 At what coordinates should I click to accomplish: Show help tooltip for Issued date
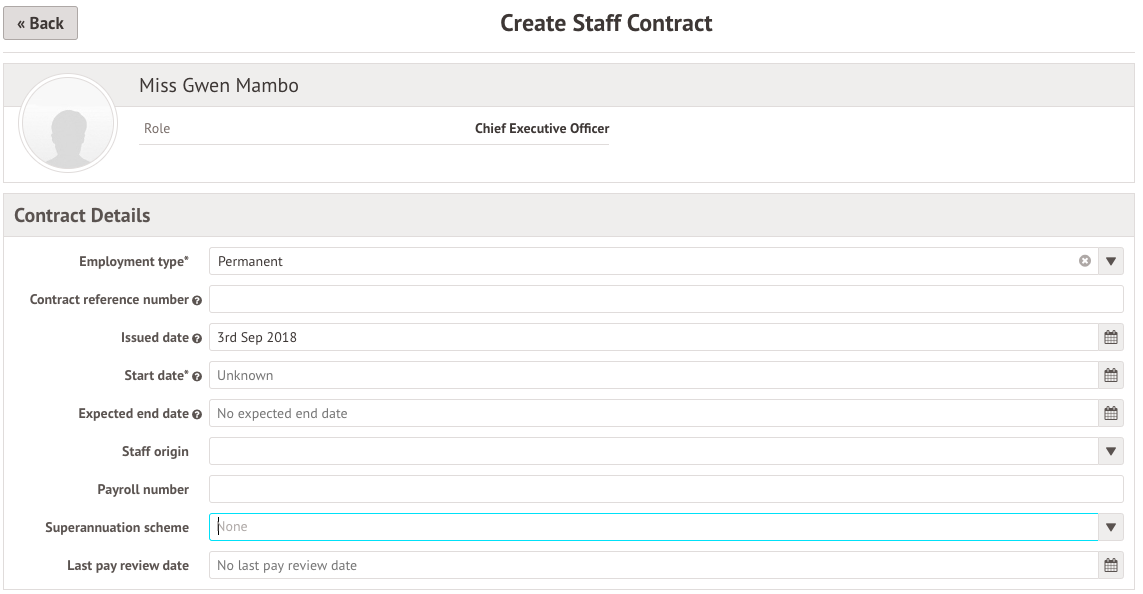(197, 338)
